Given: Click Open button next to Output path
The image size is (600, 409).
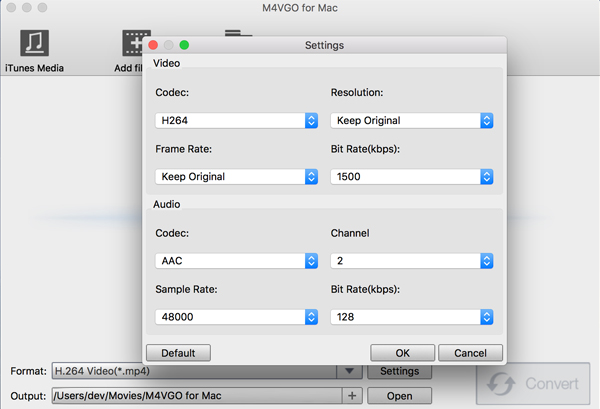Looking at the screenshot, I should 399,396.
